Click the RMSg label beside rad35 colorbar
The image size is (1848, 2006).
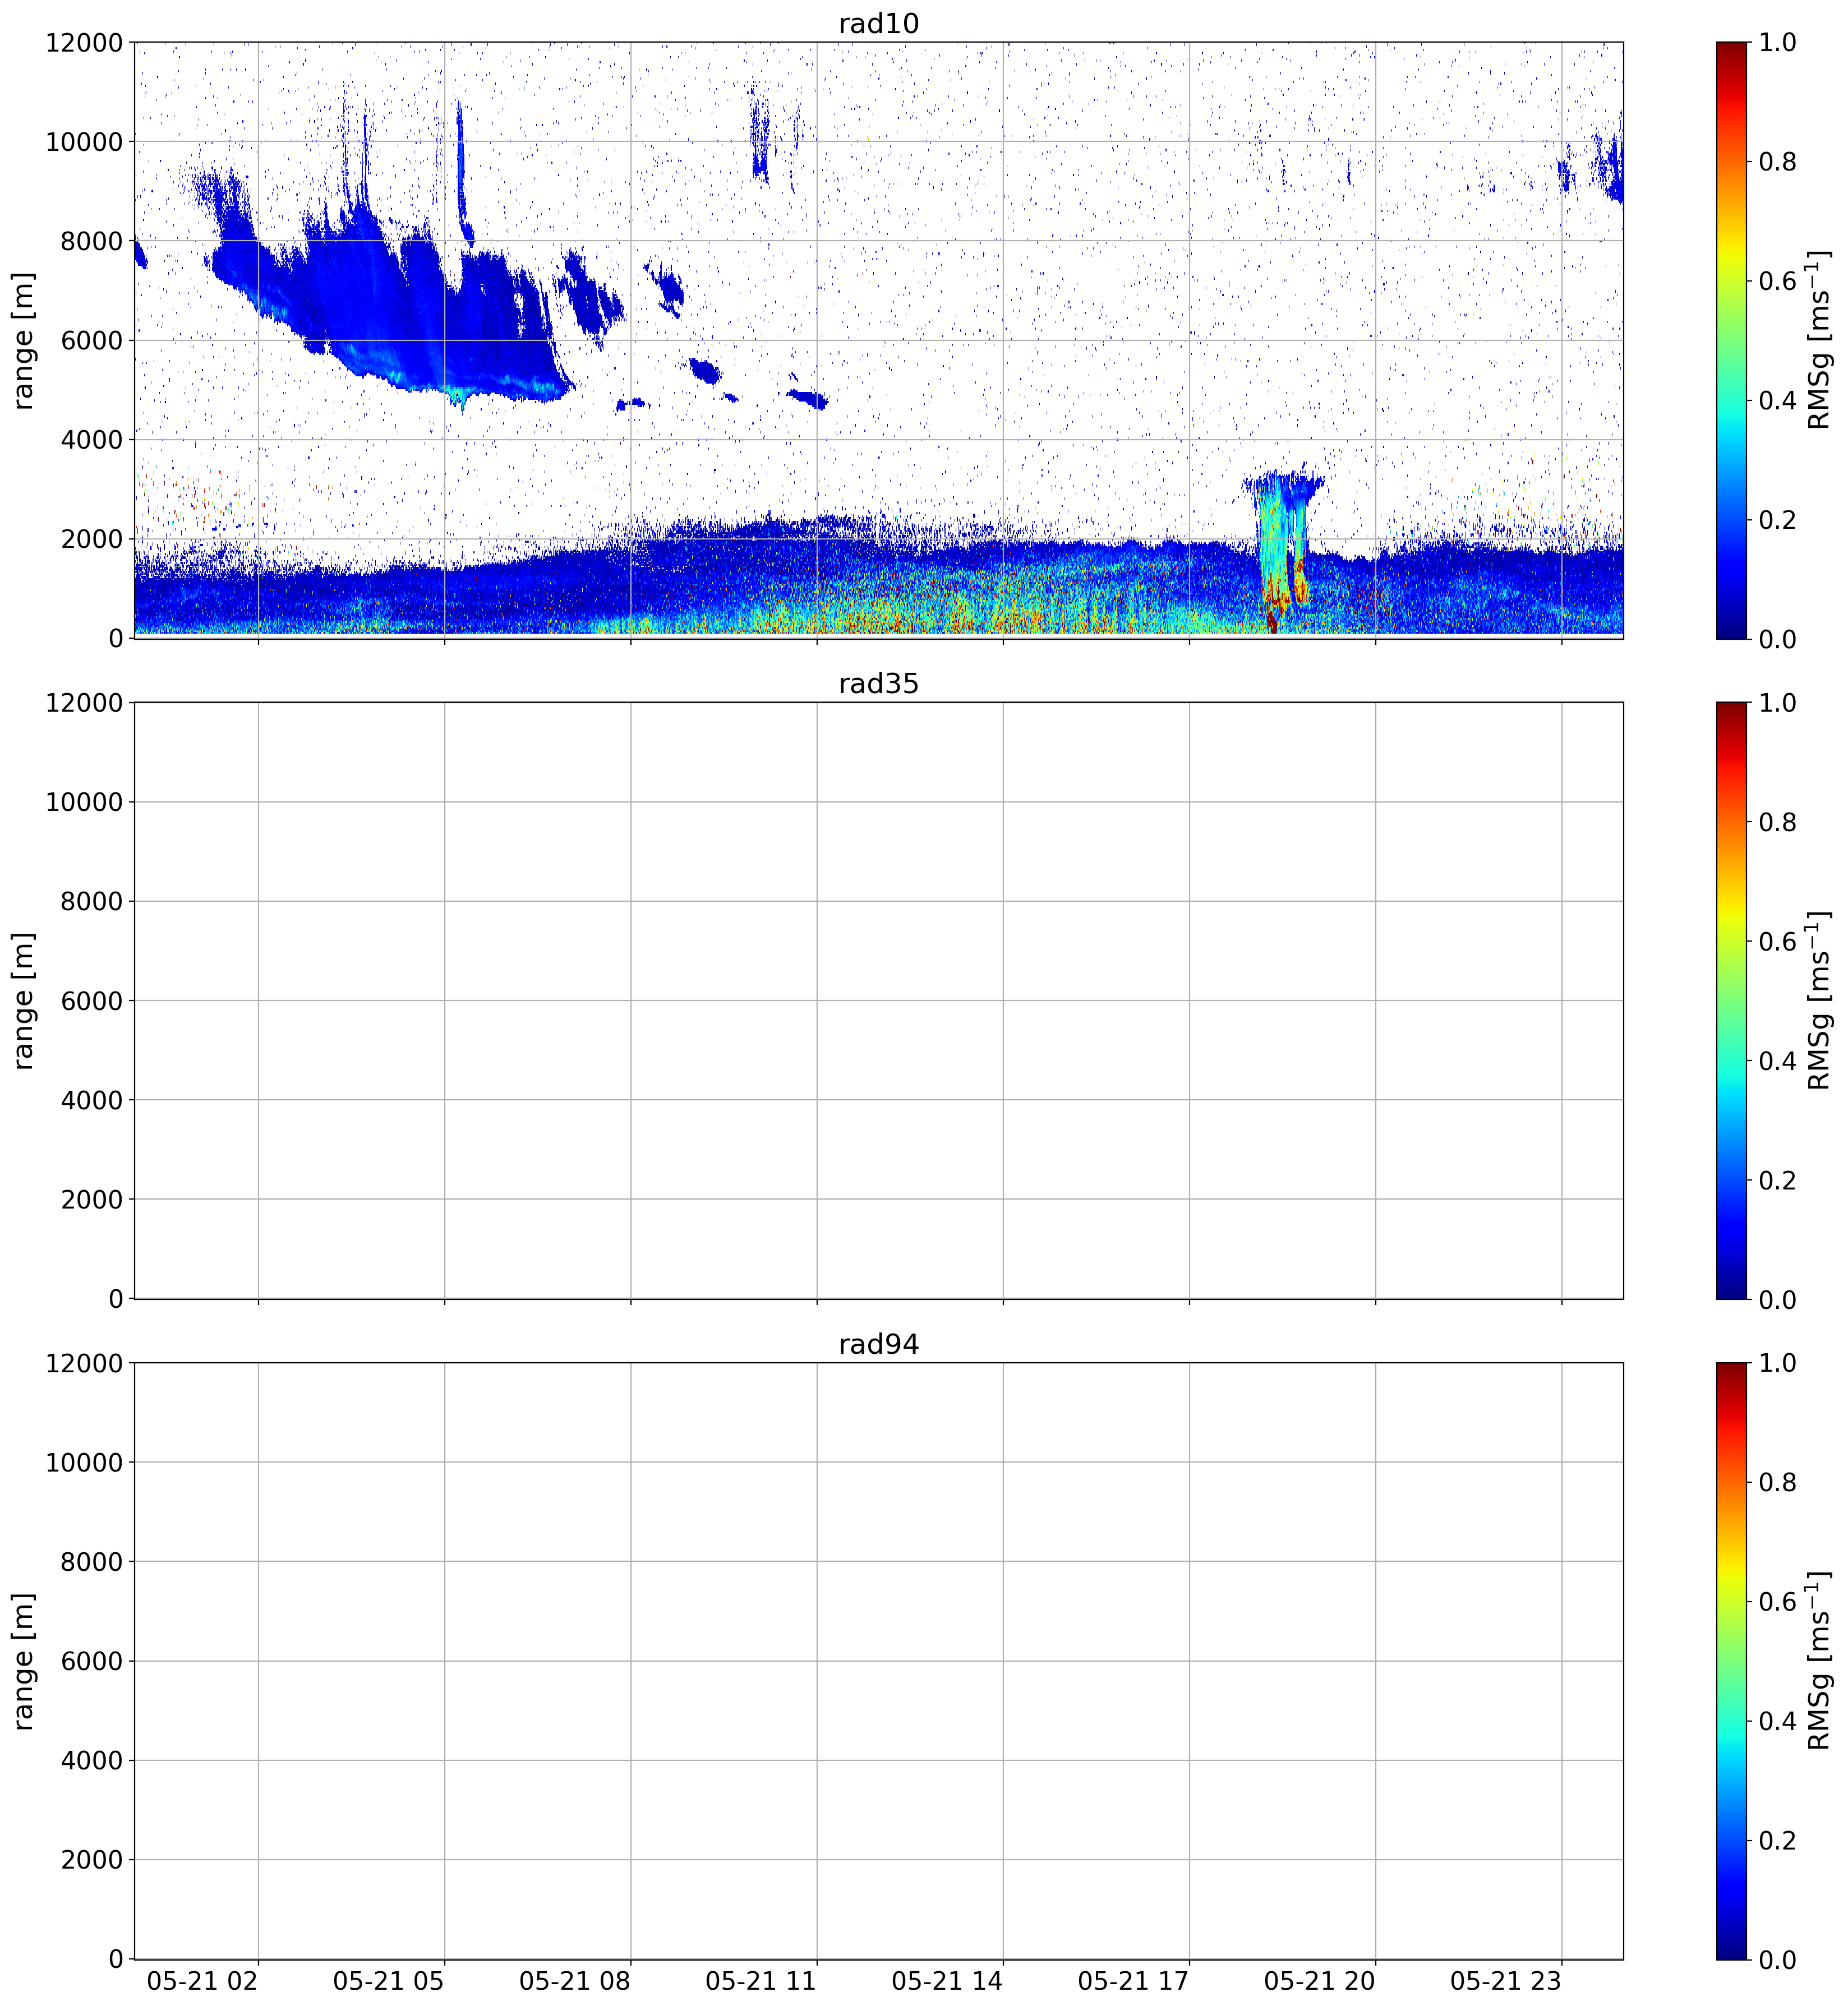click(1819, 1000)
